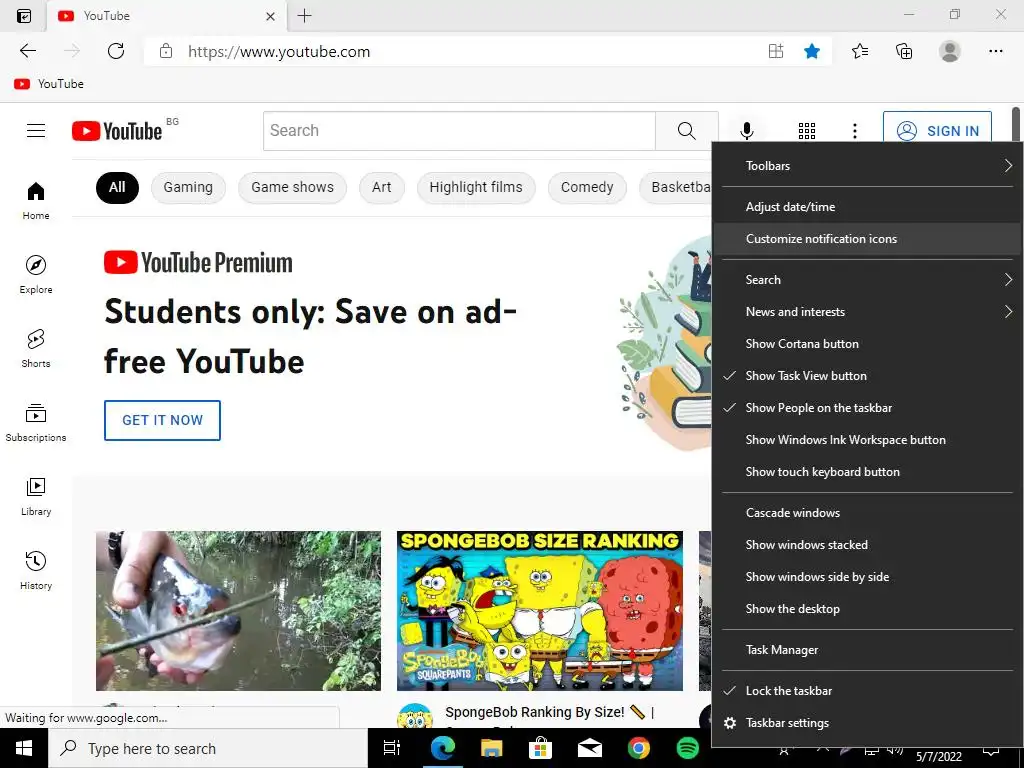Select the Highlight films chip
The image size is (1024, 768).
(x=475, y=187)
